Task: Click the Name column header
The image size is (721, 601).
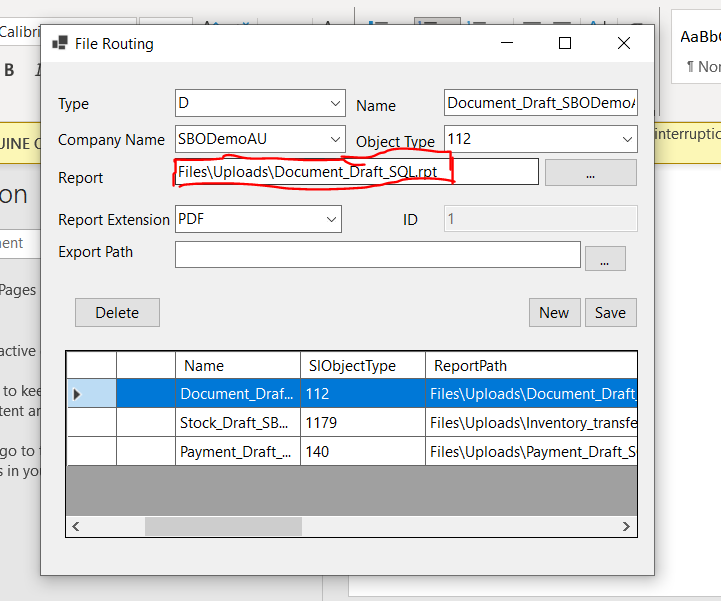Action: pyautogui.click(x=238, y=366)
